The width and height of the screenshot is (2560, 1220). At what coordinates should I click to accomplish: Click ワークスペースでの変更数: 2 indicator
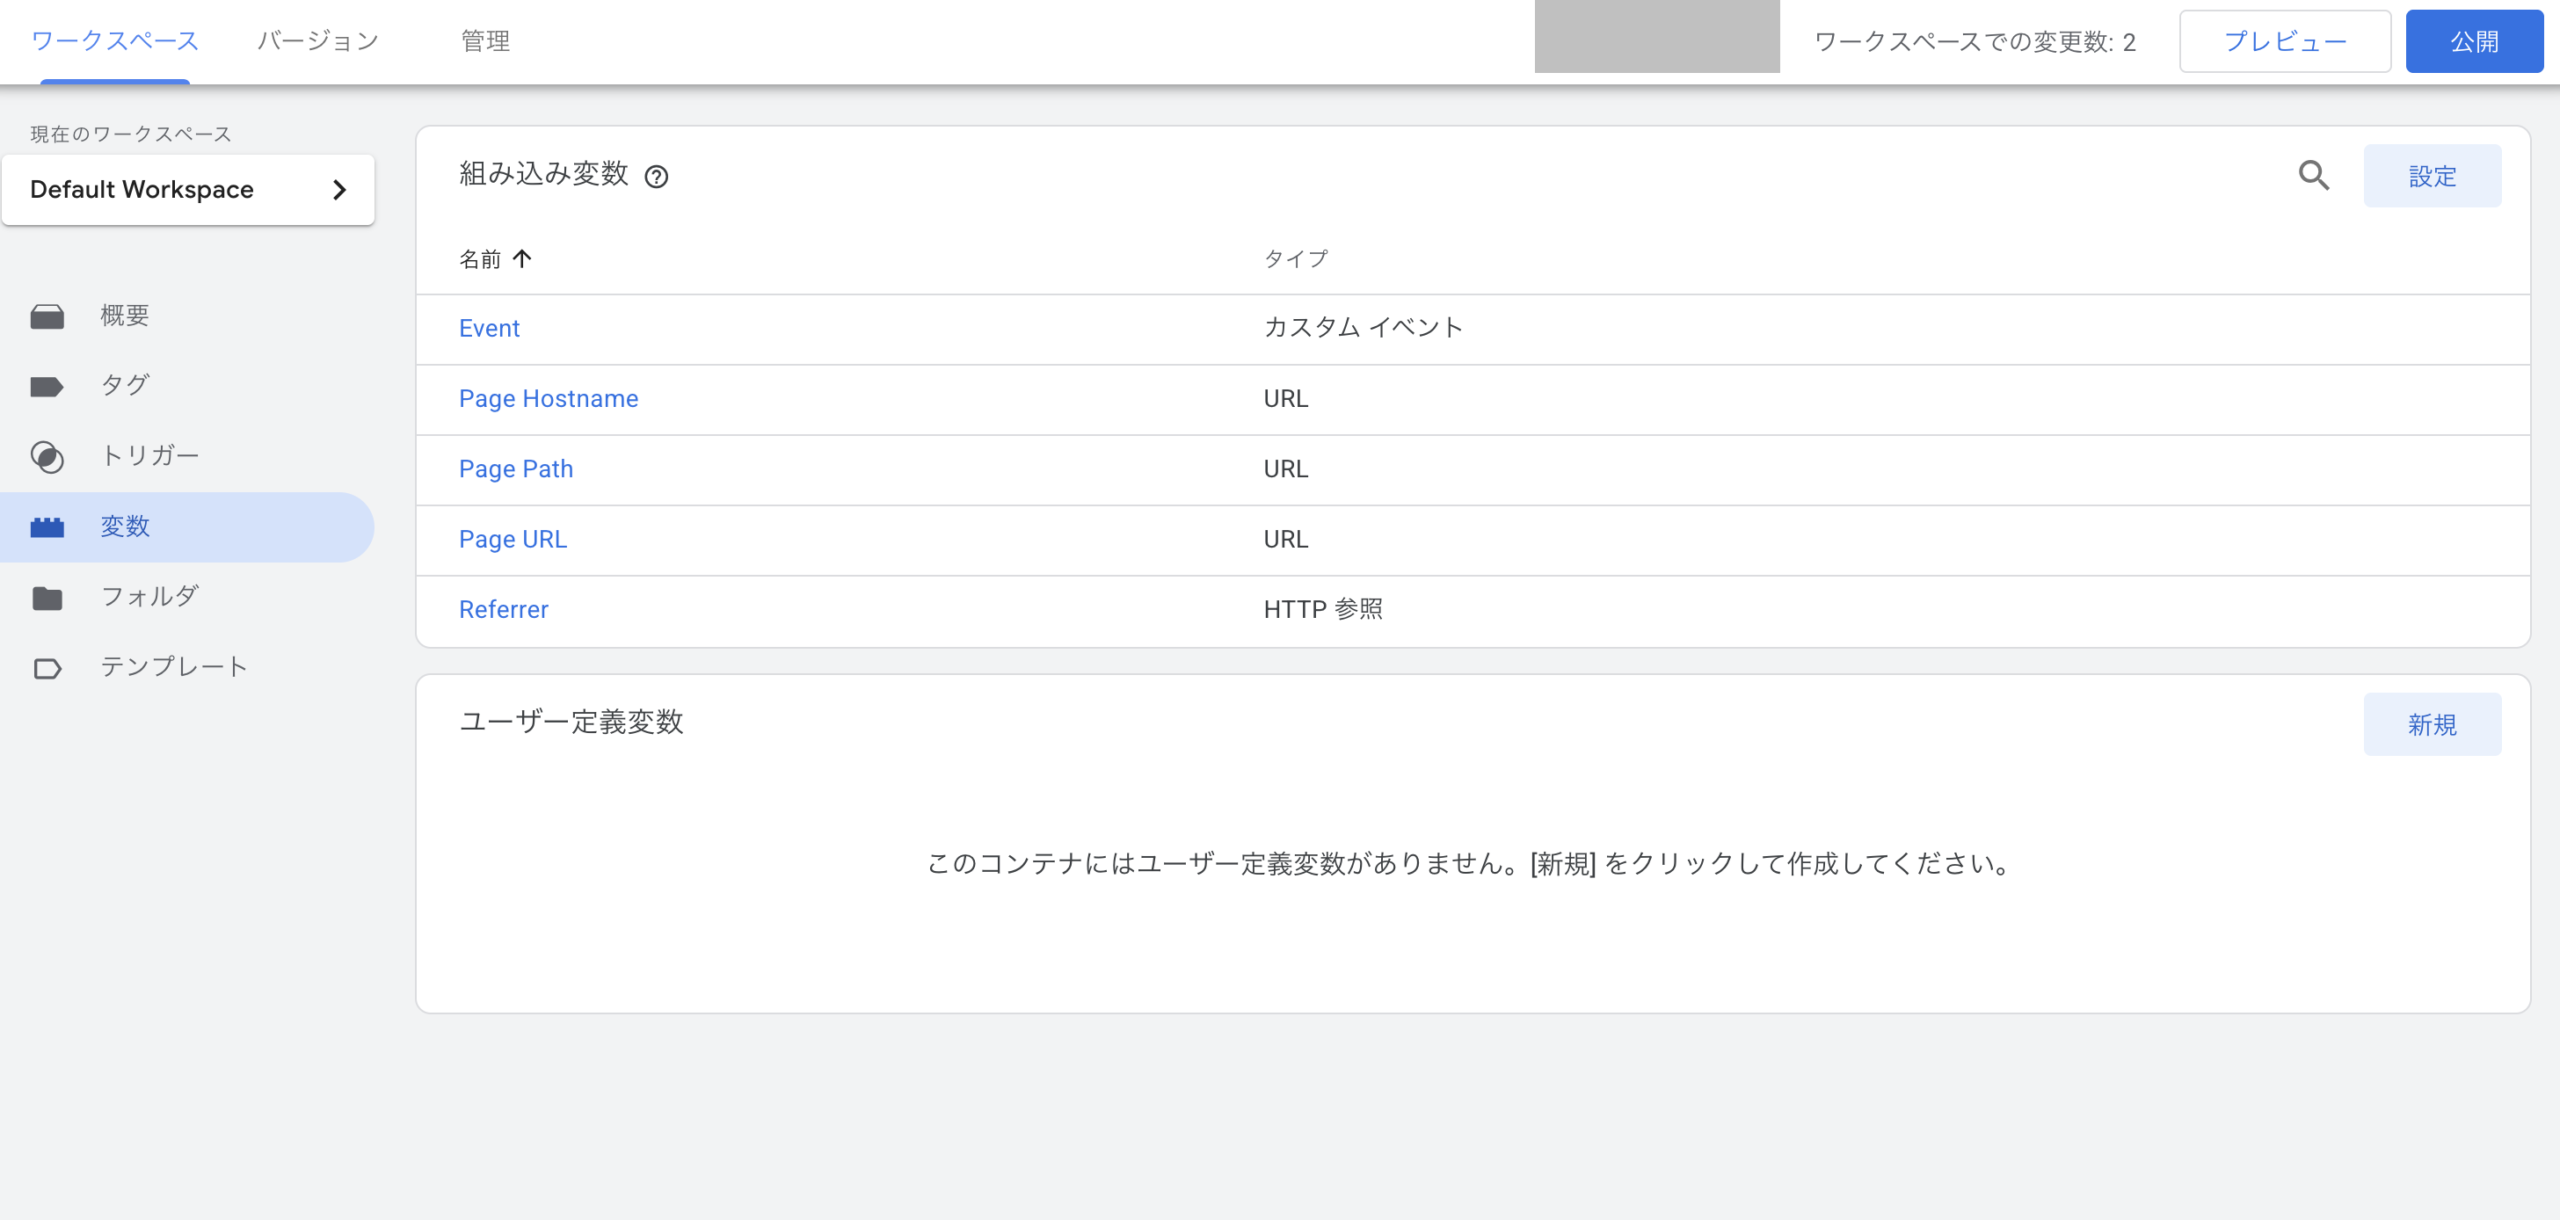1974,41
